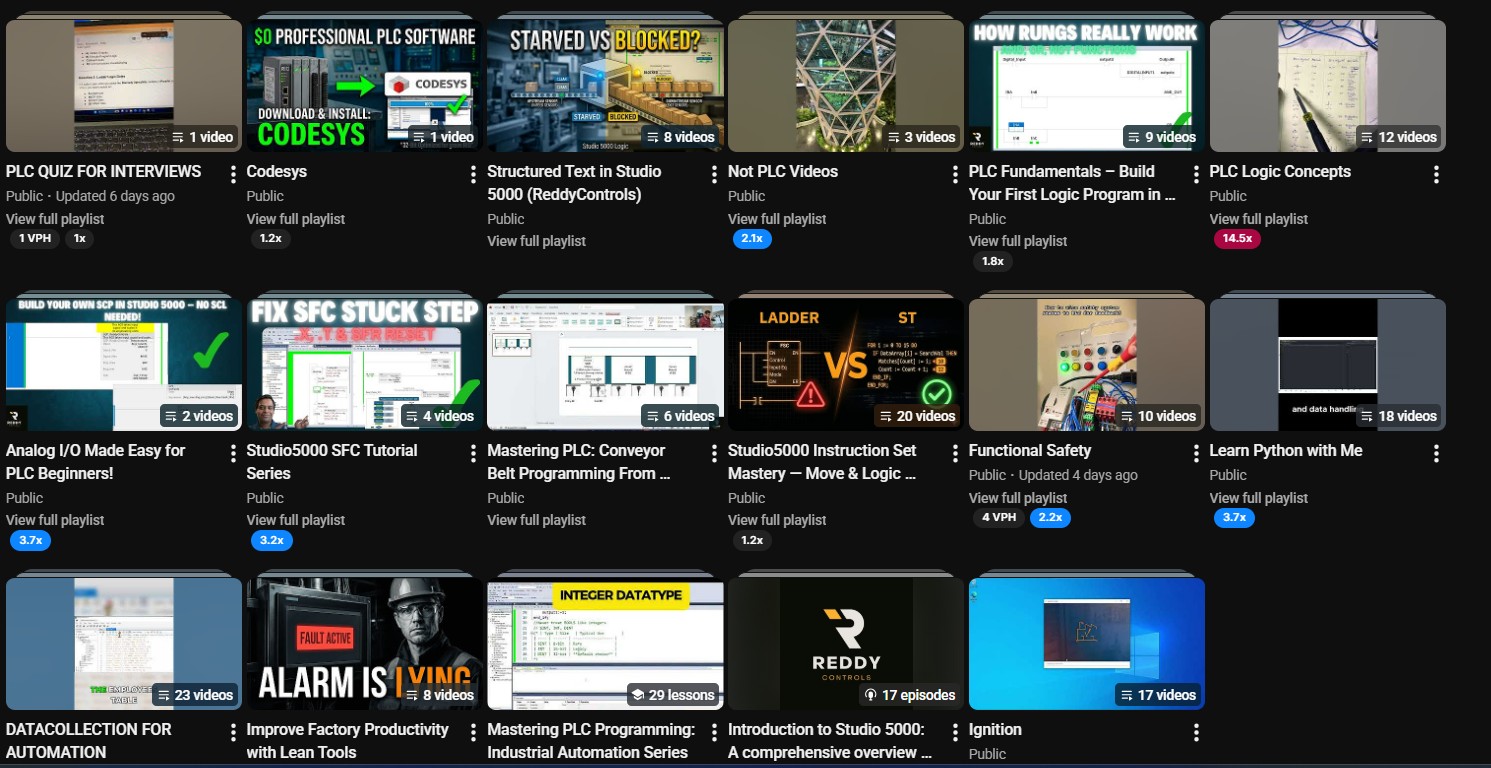This screenshot has height=768, width=1491.
Task: Click the 4 VPH badge under Functional Safety
Action: [x=999, y=518]
